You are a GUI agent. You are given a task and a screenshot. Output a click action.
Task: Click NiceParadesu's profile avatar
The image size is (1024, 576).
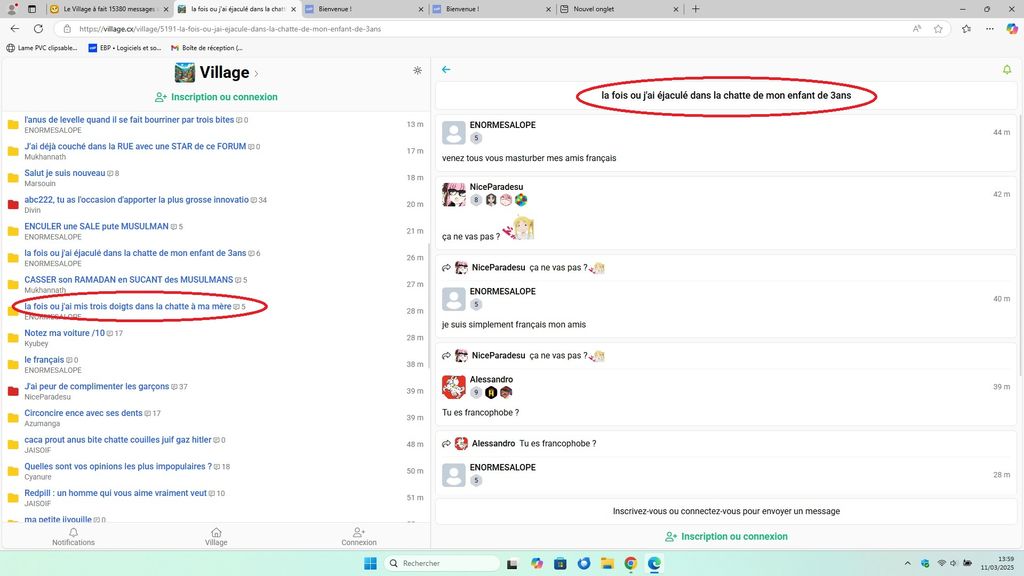point(454,193)
